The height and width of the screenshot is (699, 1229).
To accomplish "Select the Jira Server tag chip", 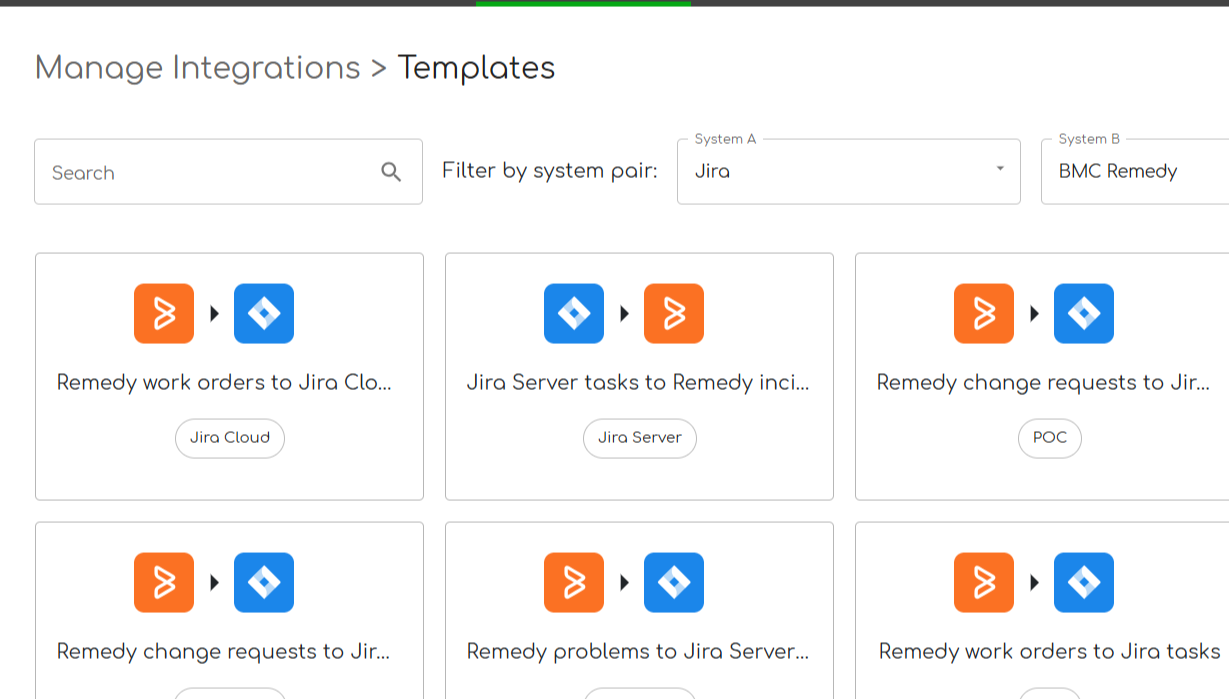I will click(x=640, y=438).
